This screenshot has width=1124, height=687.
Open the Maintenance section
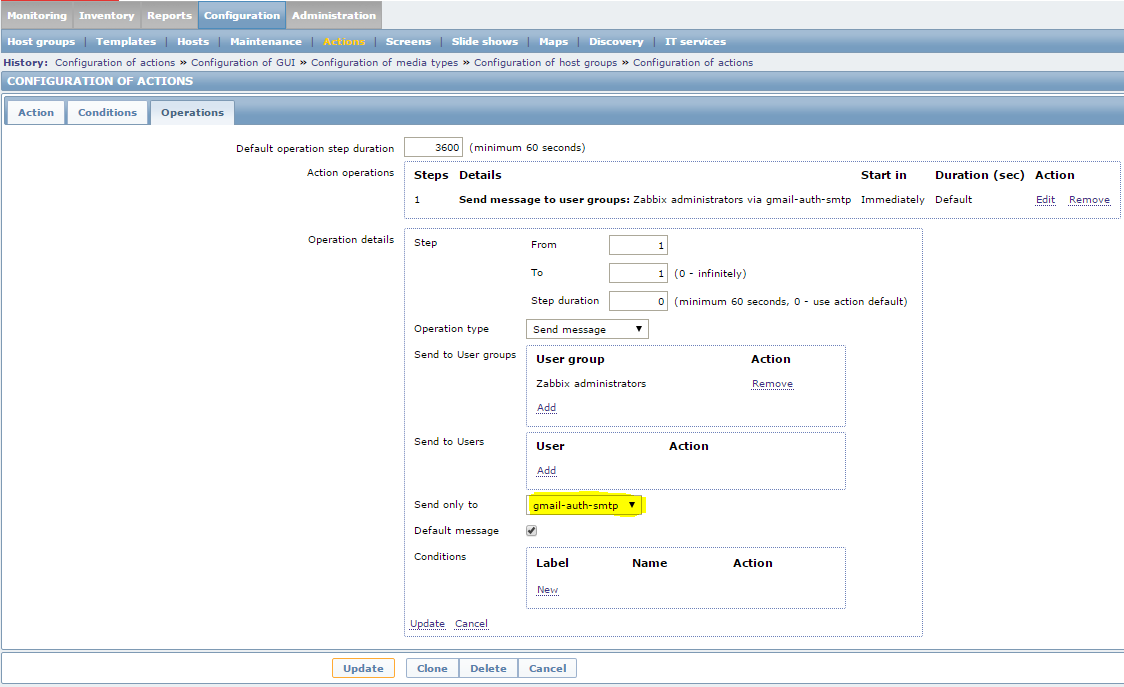[265, 41]
